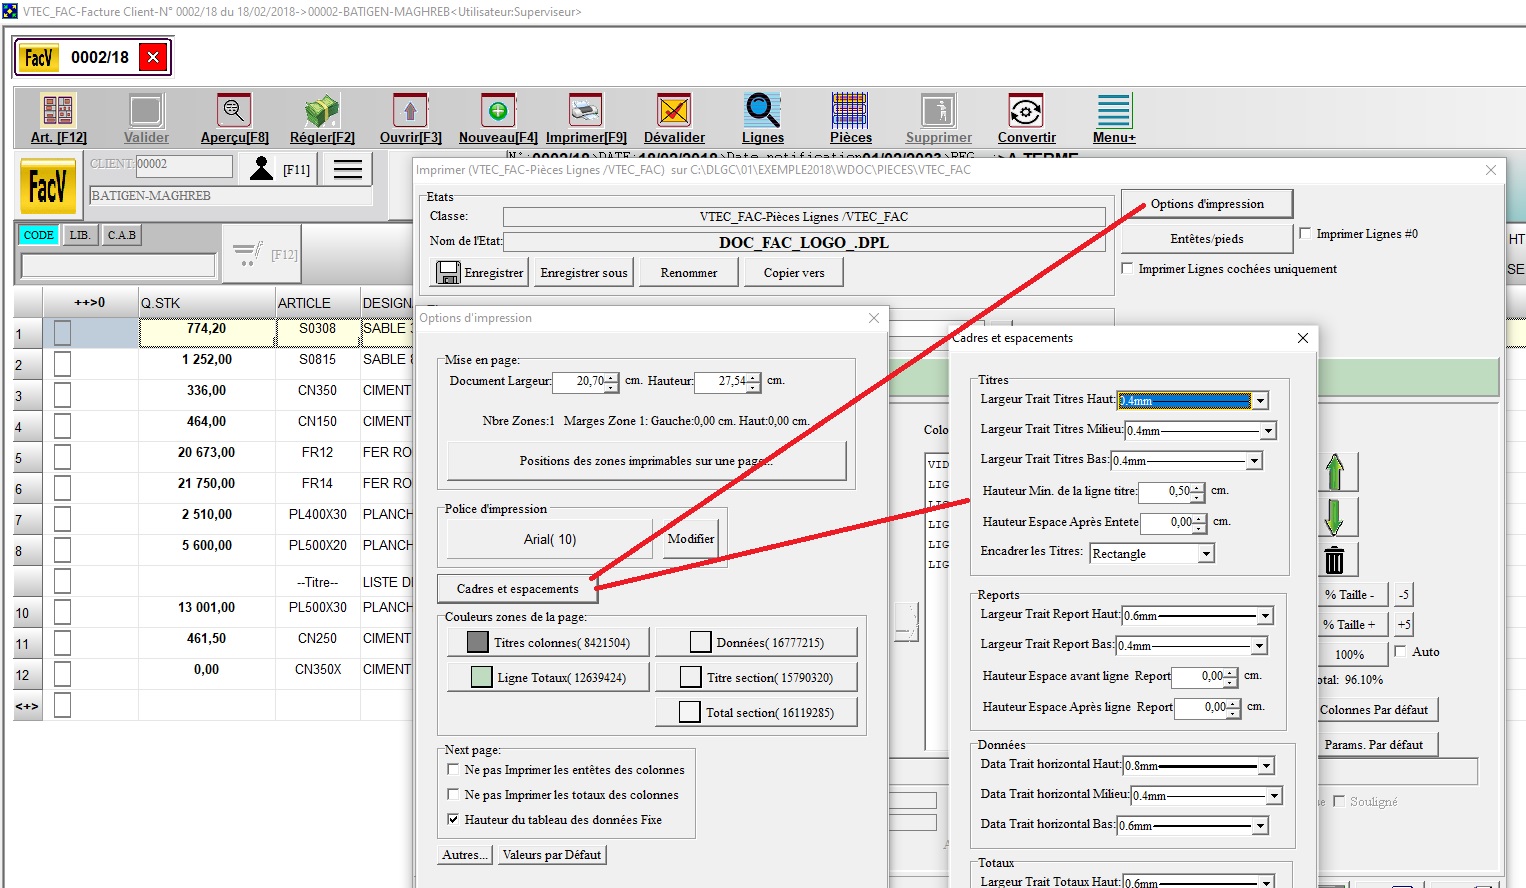Click the Ouvrir[F3] toolbar icon

point(410,110)
